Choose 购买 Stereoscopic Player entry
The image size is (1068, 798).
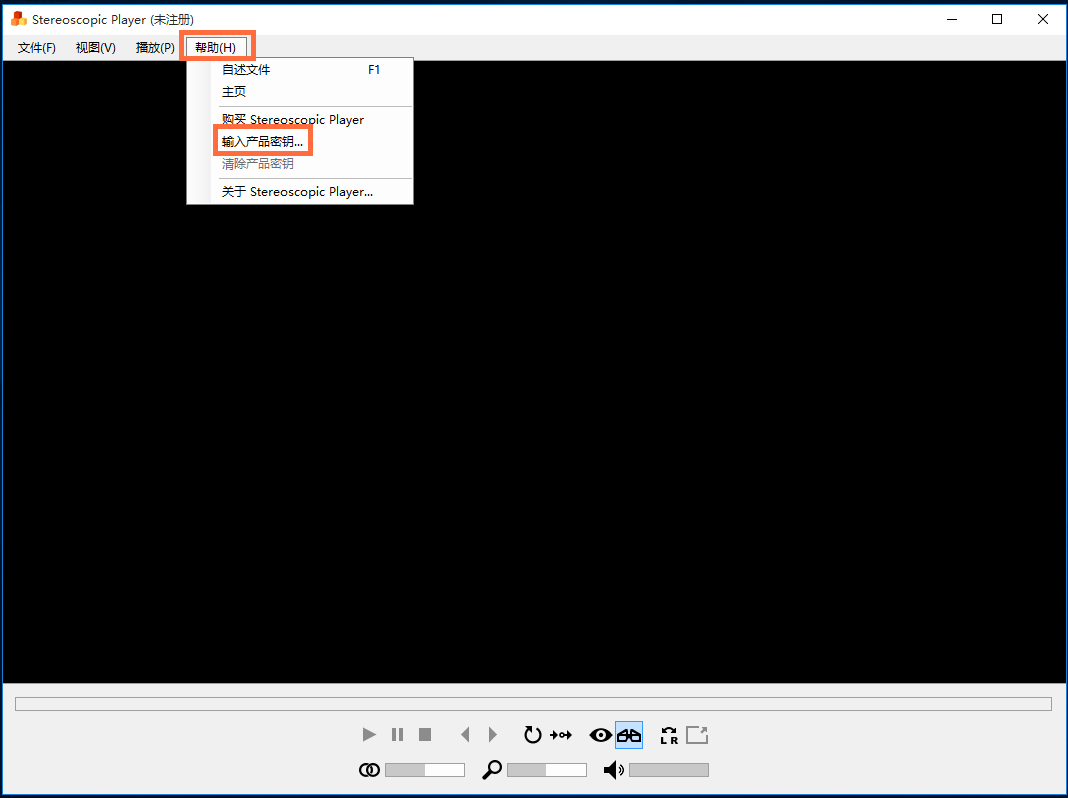300,120
